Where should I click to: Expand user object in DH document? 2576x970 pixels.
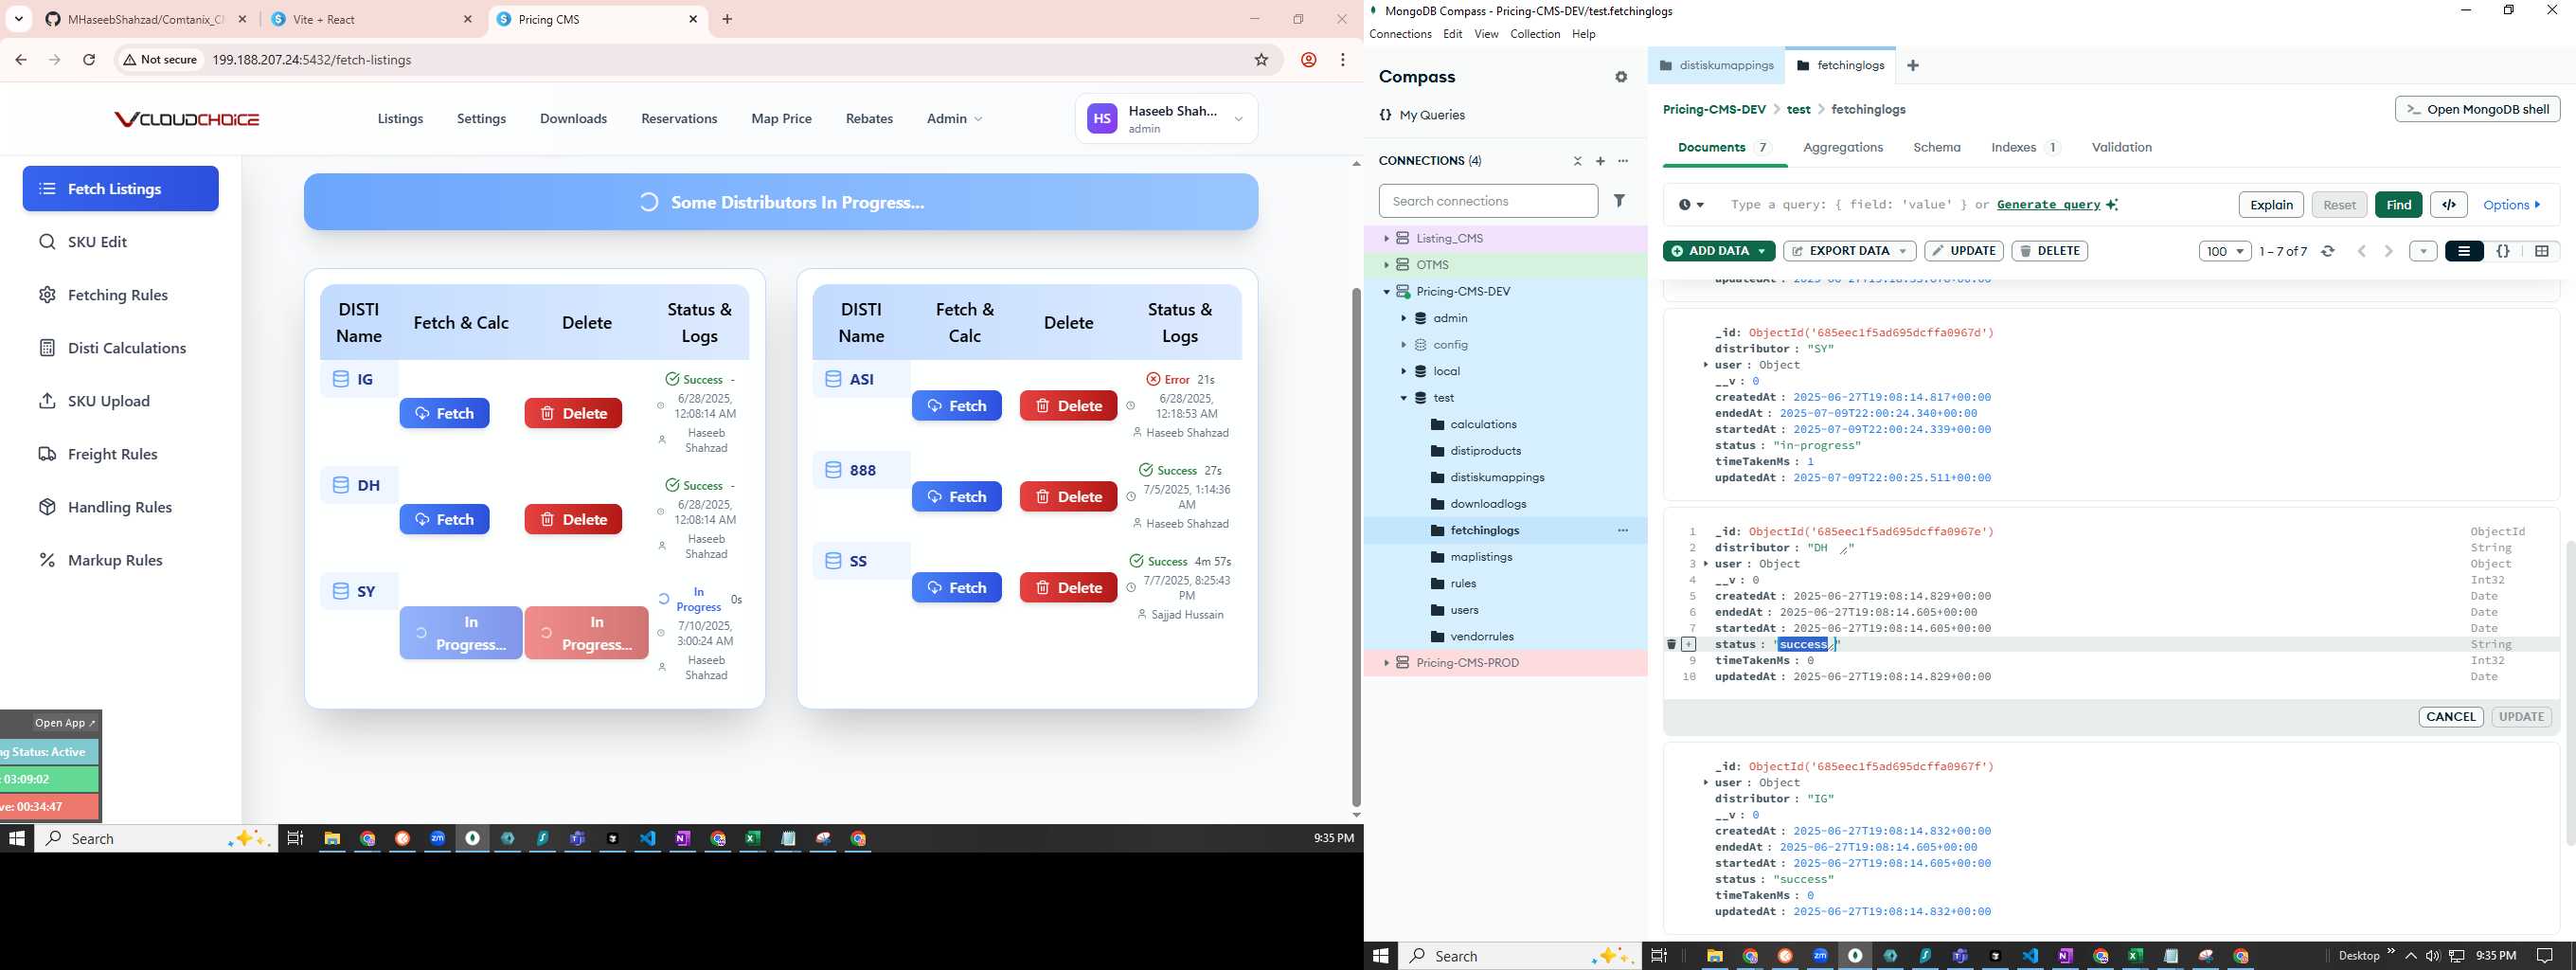(1706, 564)
